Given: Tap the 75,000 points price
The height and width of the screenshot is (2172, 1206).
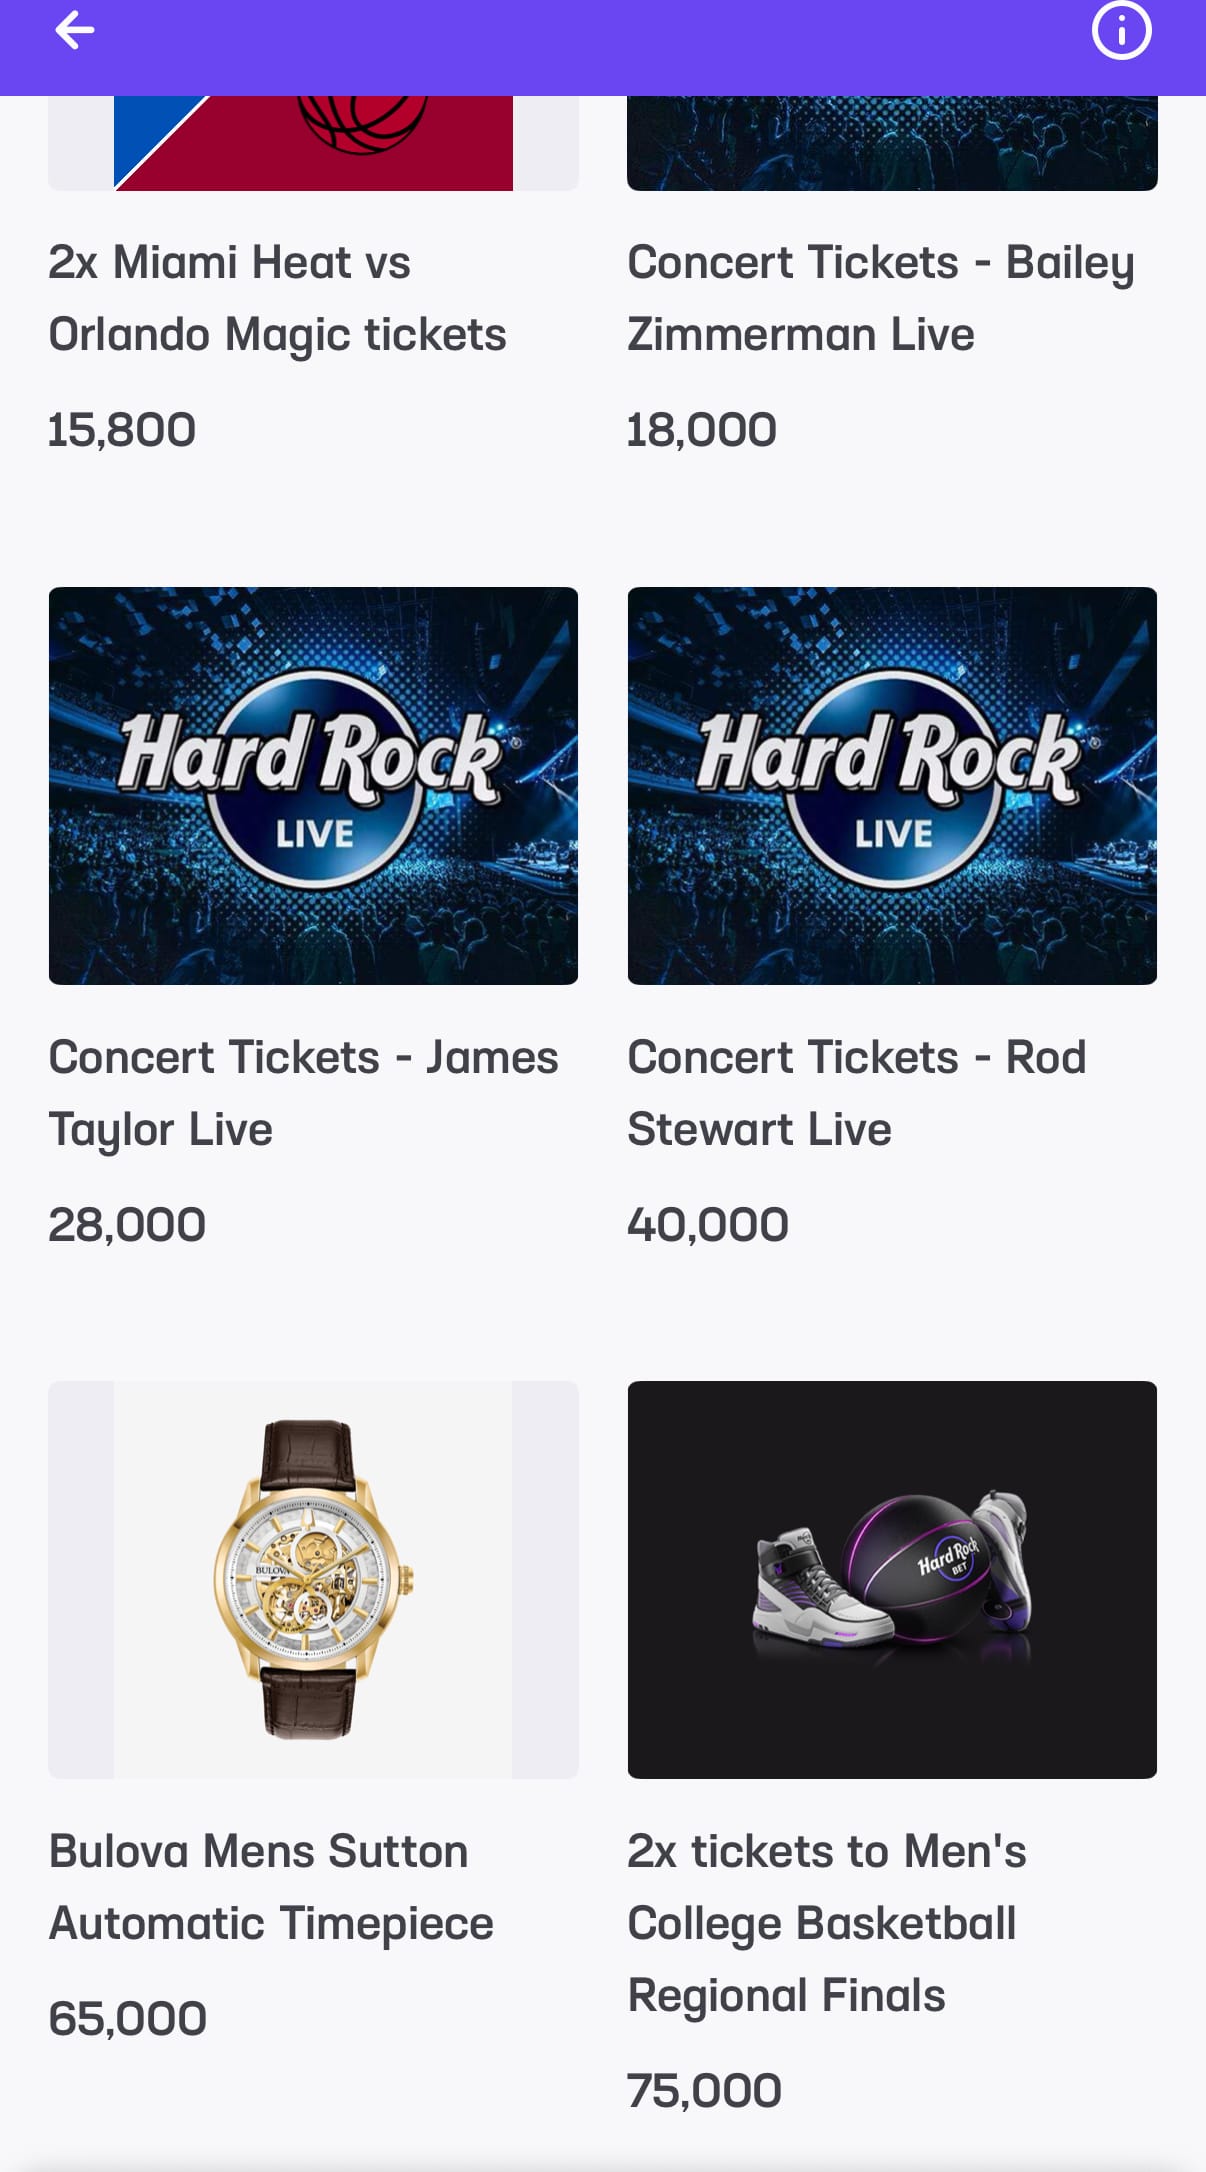Looking at the screenshot, I should 704,2091.
